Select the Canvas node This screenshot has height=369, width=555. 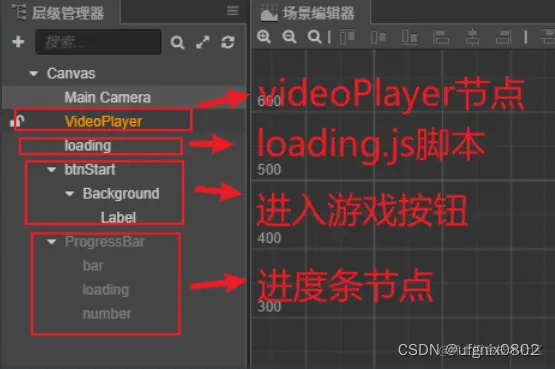coord(71,74)
